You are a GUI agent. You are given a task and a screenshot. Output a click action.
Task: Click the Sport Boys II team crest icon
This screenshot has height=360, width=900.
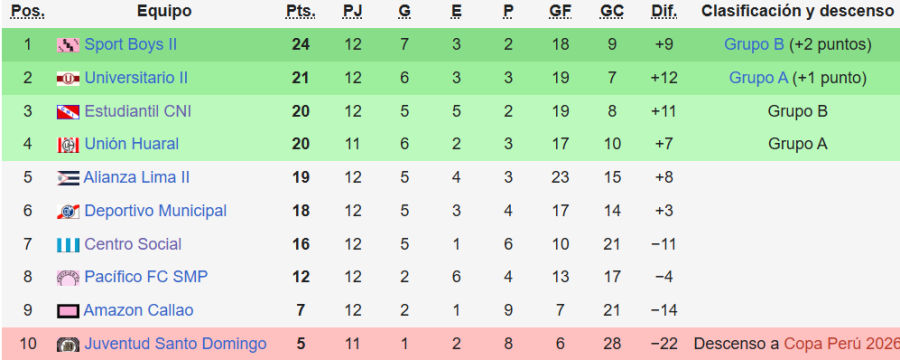click(68, 45)
